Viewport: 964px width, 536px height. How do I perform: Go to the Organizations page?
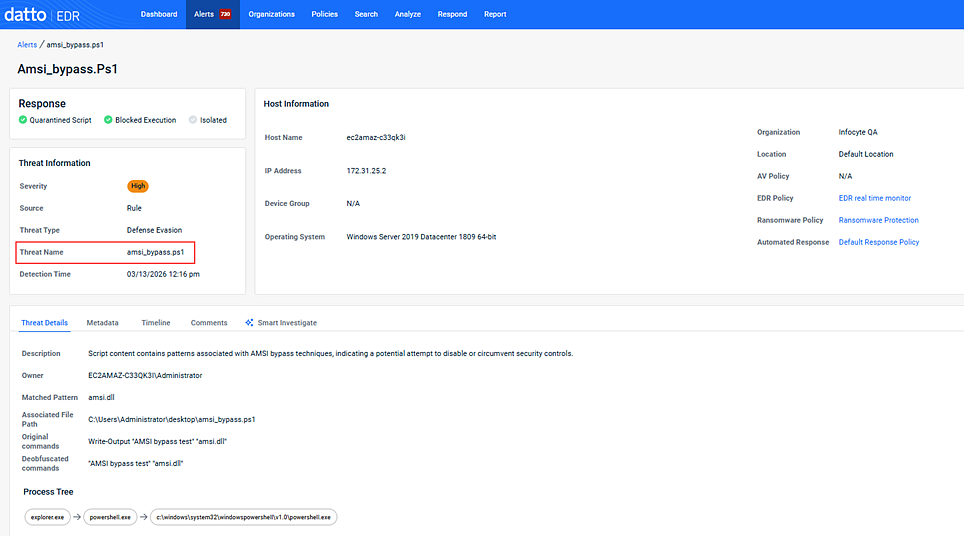271,14
